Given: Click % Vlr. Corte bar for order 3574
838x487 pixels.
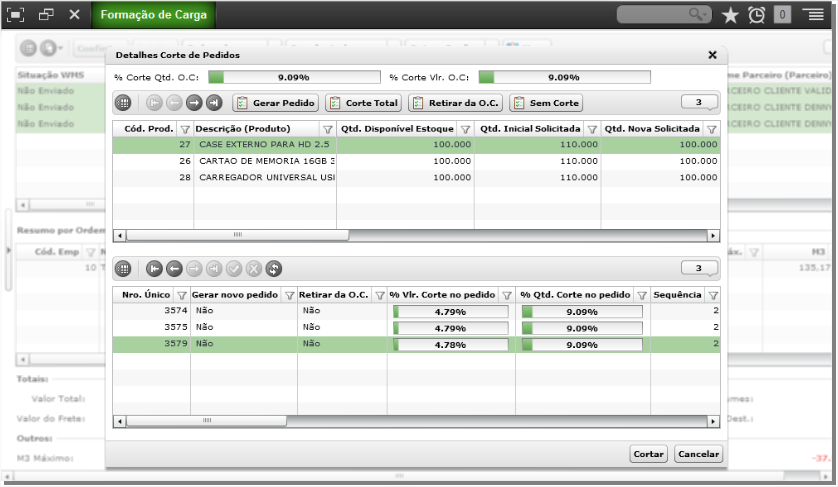Looking at the screenshot, I should pos(451,312).
